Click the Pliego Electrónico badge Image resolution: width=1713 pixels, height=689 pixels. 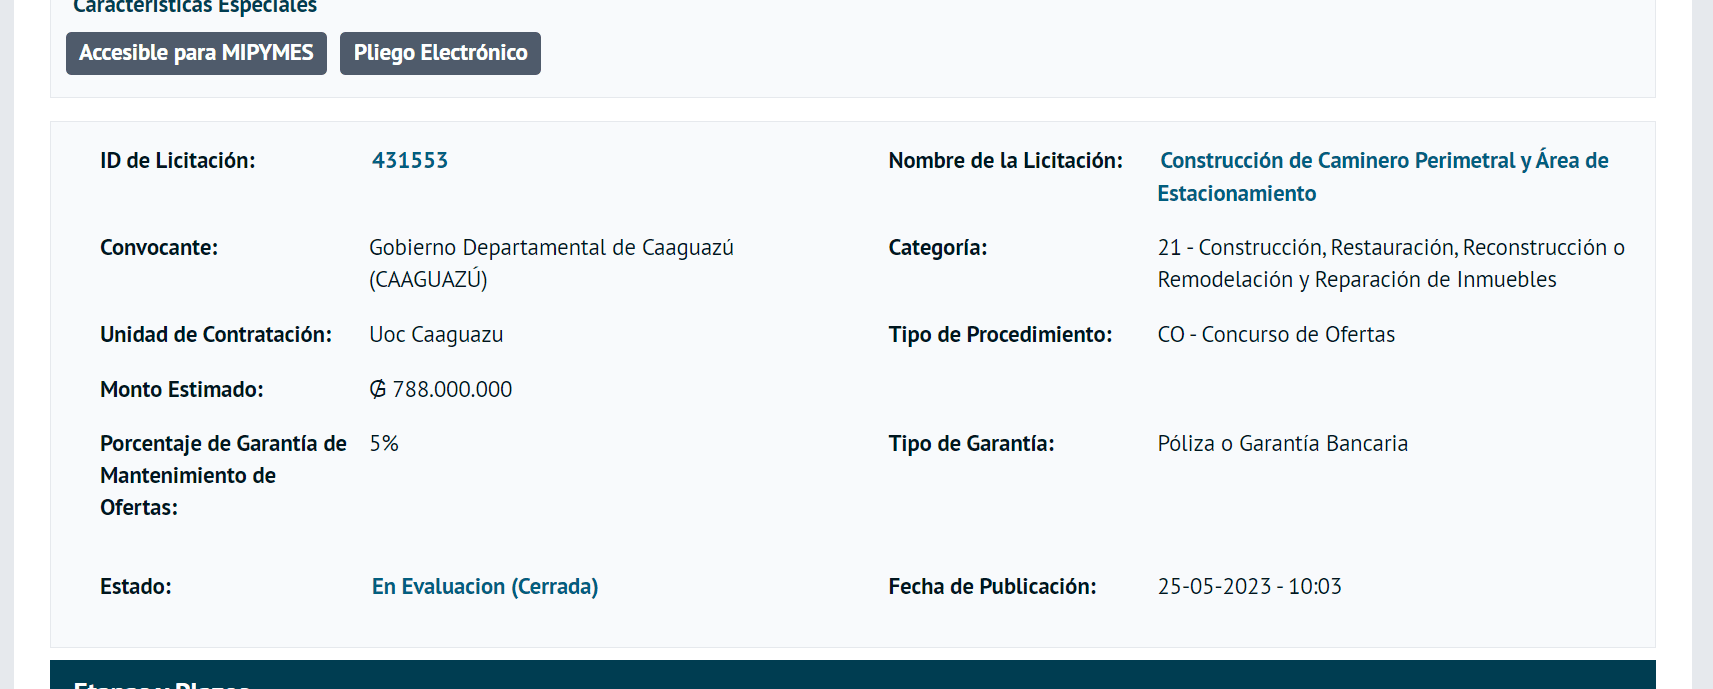pos(440,53)
